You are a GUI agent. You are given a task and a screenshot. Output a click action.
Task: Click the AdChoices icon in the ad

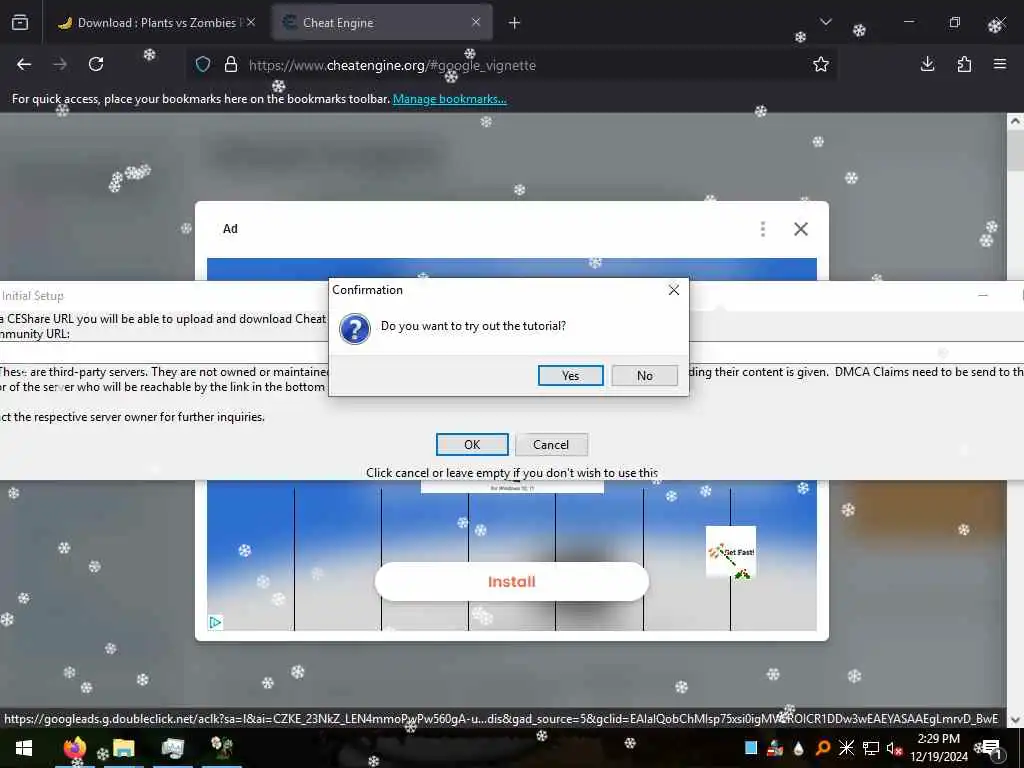tap(215, 622)
